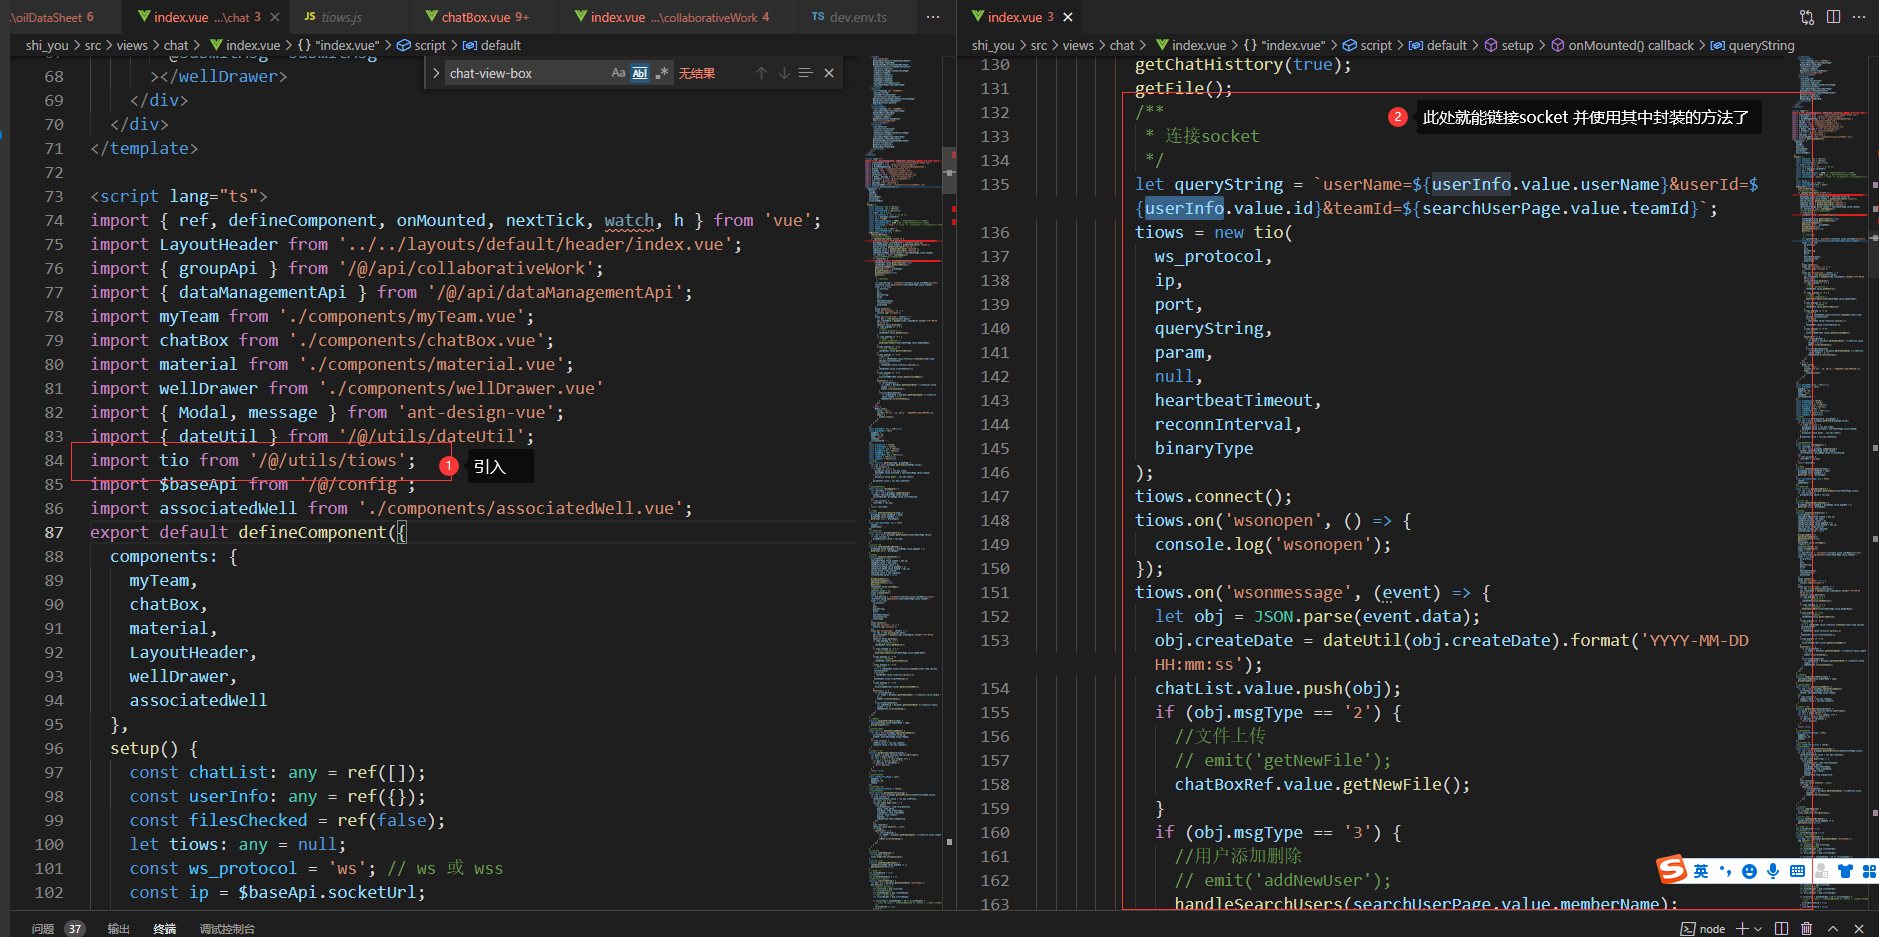
Task: Click queryString breadcrumb in right editor
Action: point(1753,45)
